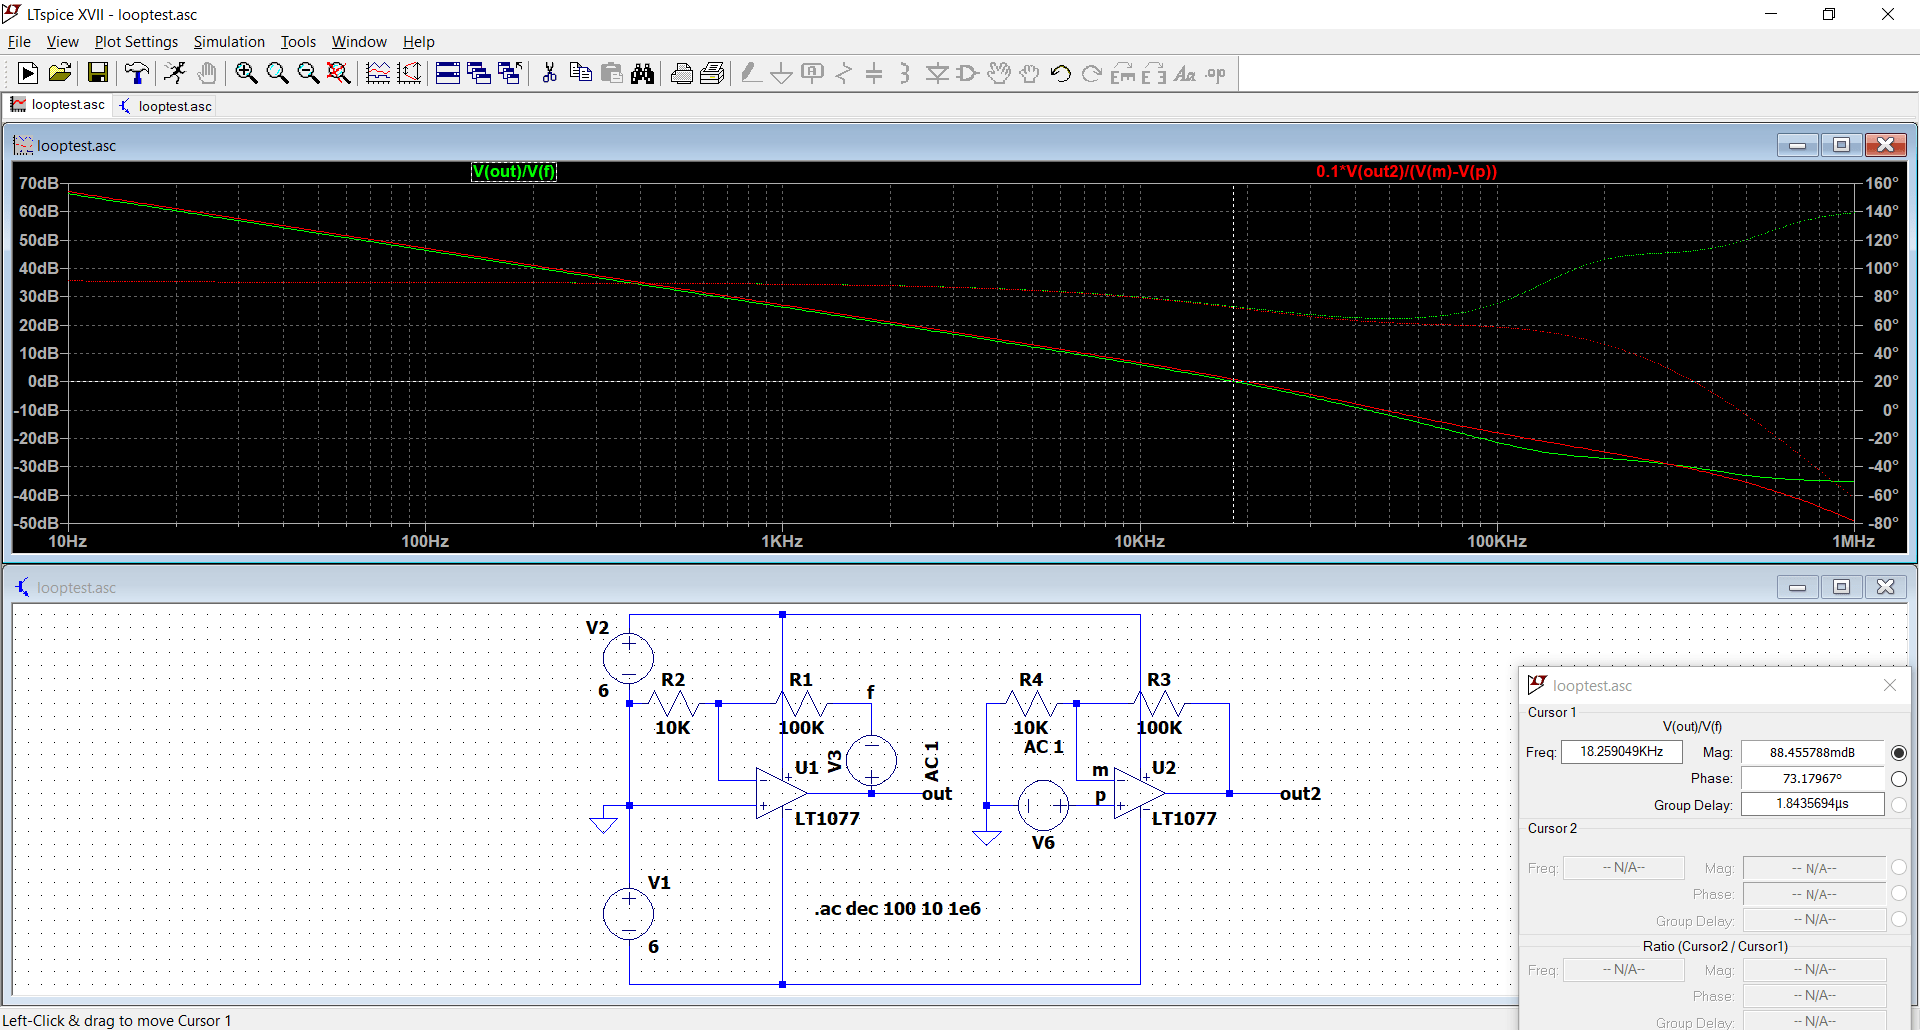The height and width of the screenshot is (1030, 1920).
Task: Select the Text Aa tool
Action: pyautogui.click(x=1185, y=73)
